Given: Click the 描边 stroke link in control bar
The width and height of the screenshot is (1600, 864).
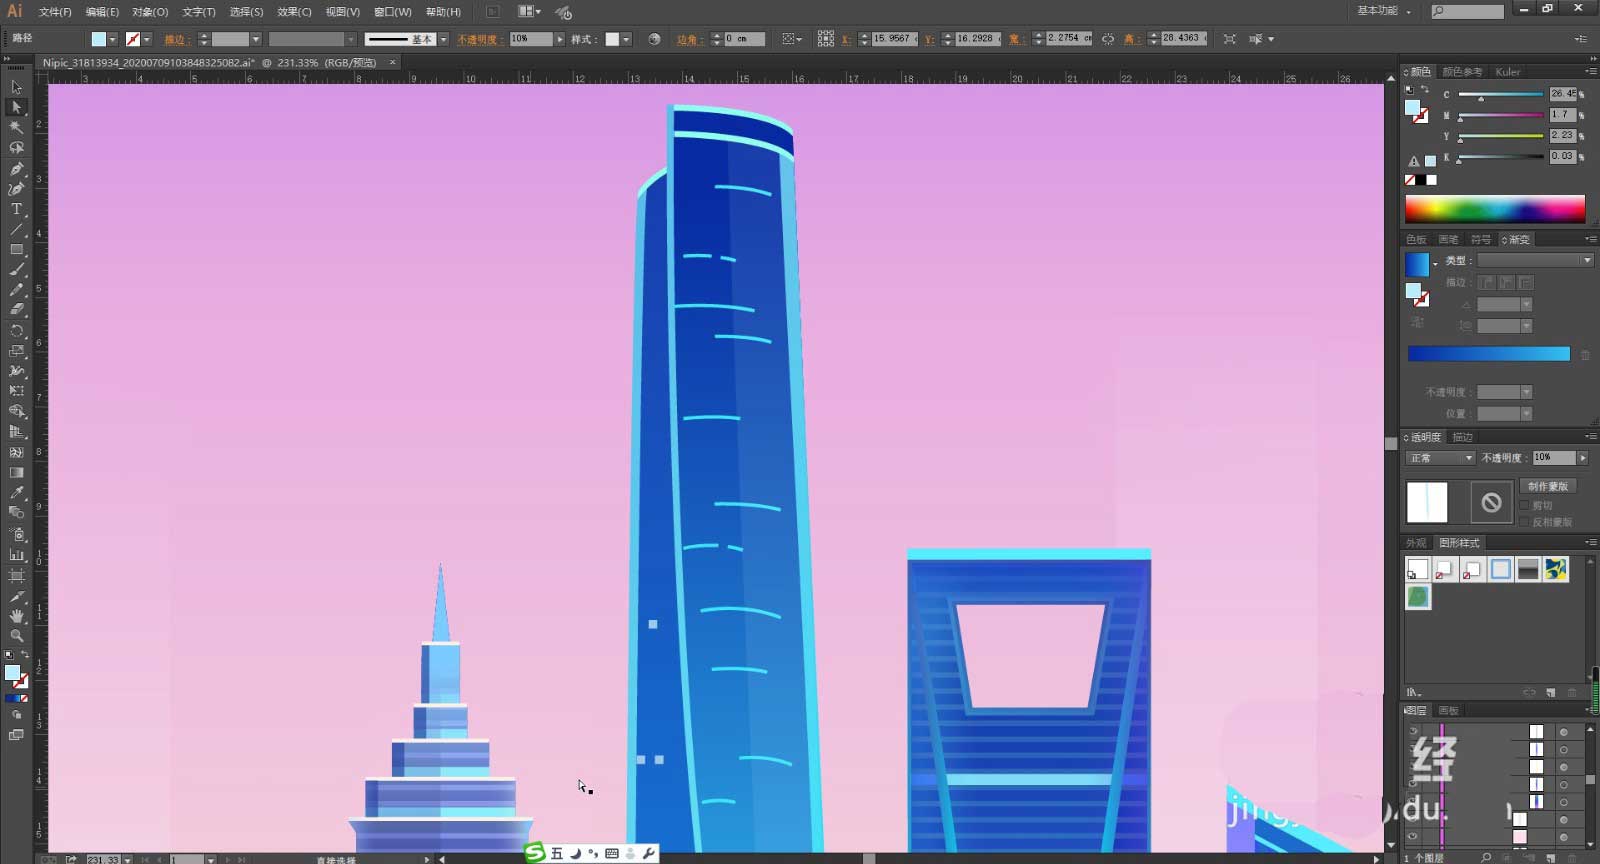Looking at the screenshot, I should (x=175, y=39).
